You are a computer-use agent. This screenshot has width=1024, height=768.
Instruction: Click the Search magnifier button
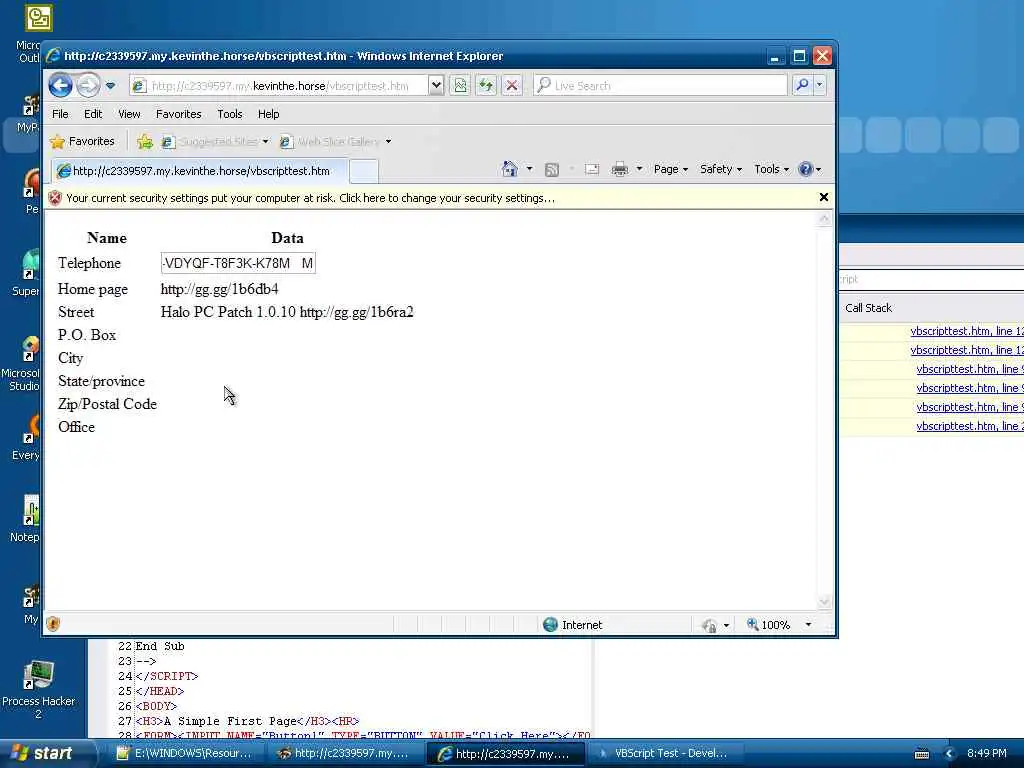coord(802,85)
